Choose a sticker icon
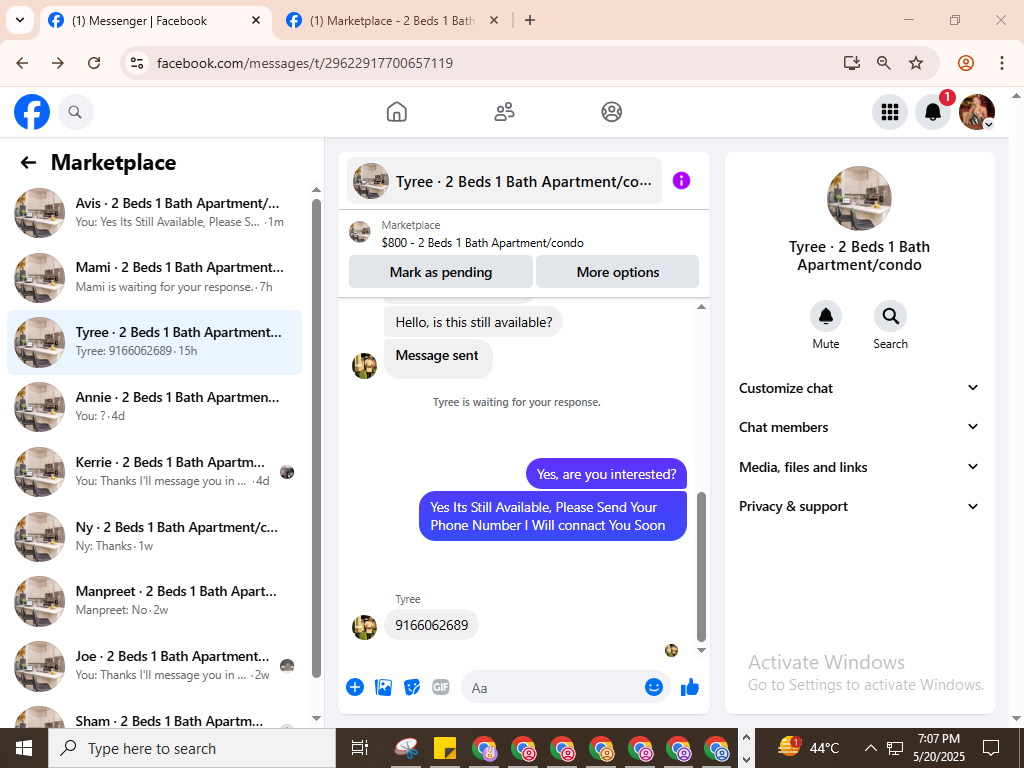 [412, 687]
